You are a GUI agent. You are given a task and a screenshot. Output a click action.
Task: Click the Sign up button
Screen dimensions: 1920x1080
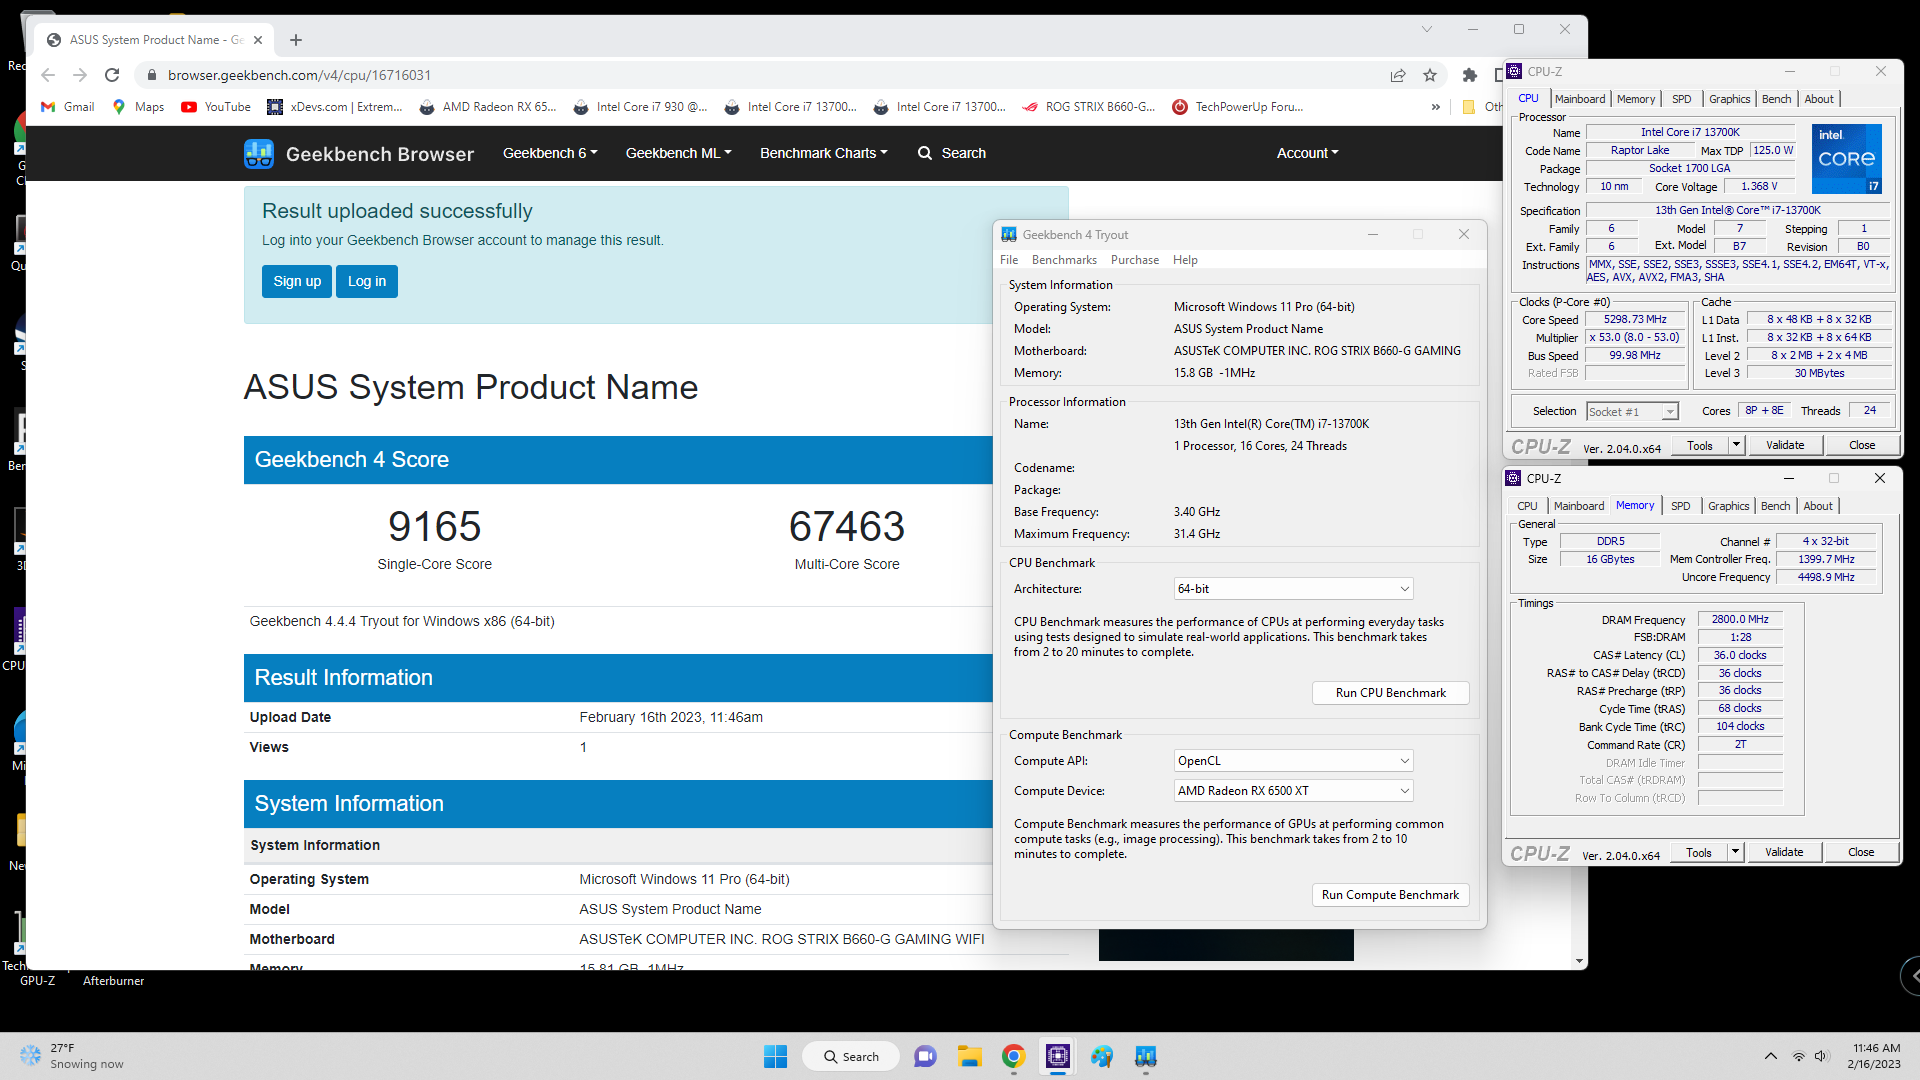click(297, 282)
